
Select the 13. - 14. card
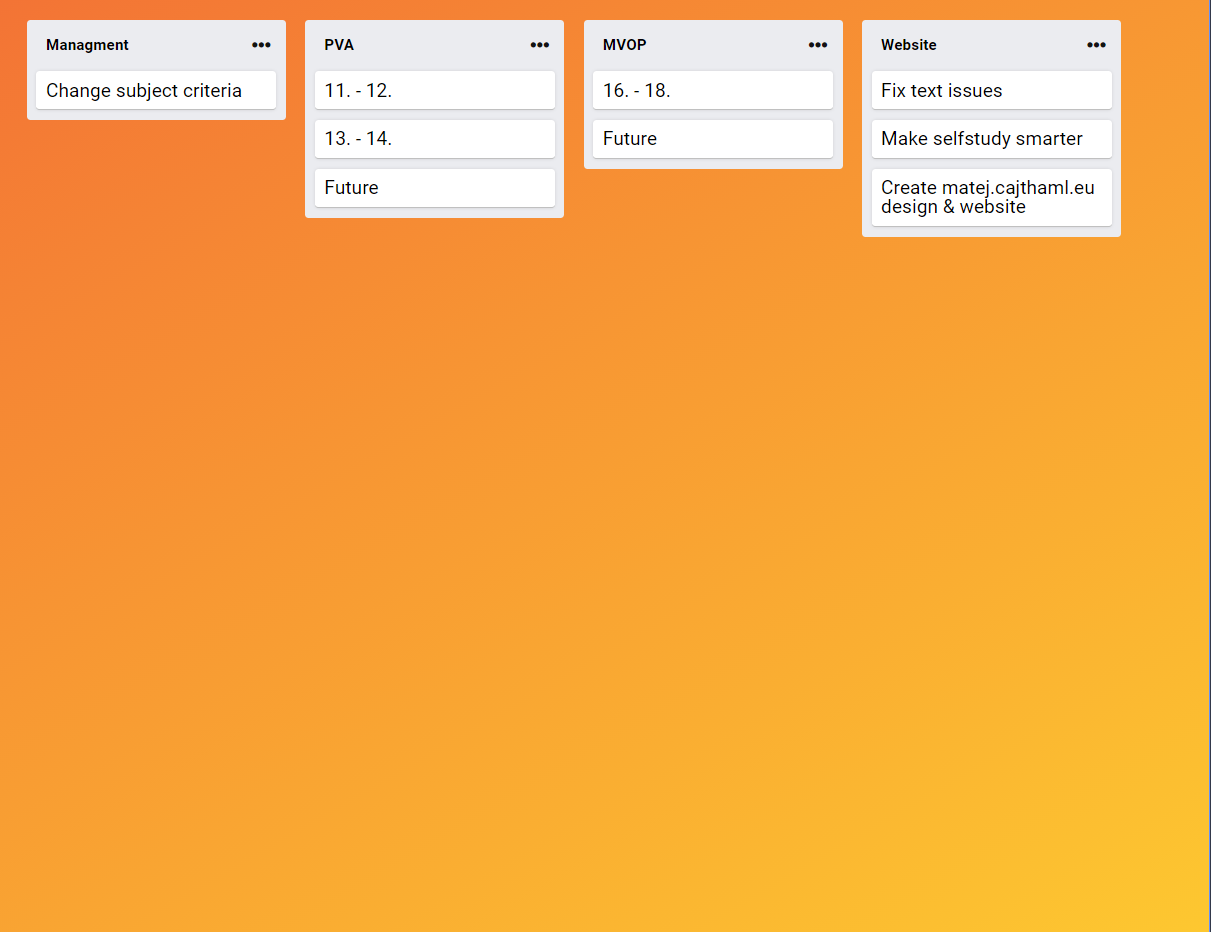[434, 139]
